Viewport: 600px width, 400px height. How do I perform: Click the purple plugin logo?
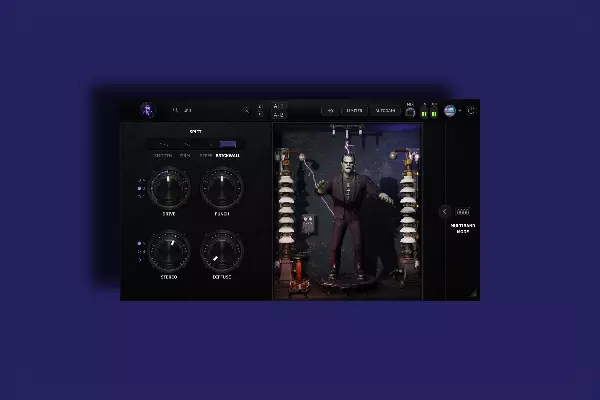[x=147, y=110]
